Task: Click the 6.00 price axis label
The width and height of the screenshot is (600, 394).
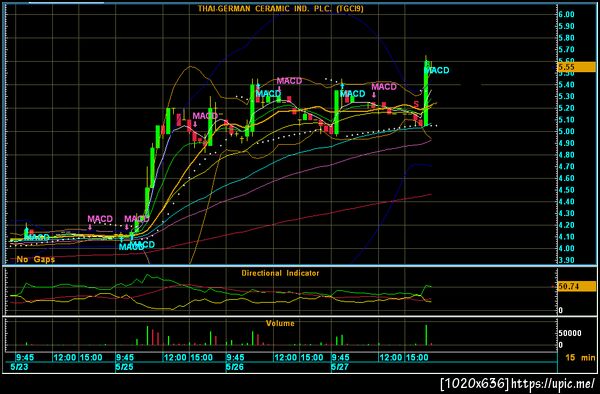Action: [567, 15]
